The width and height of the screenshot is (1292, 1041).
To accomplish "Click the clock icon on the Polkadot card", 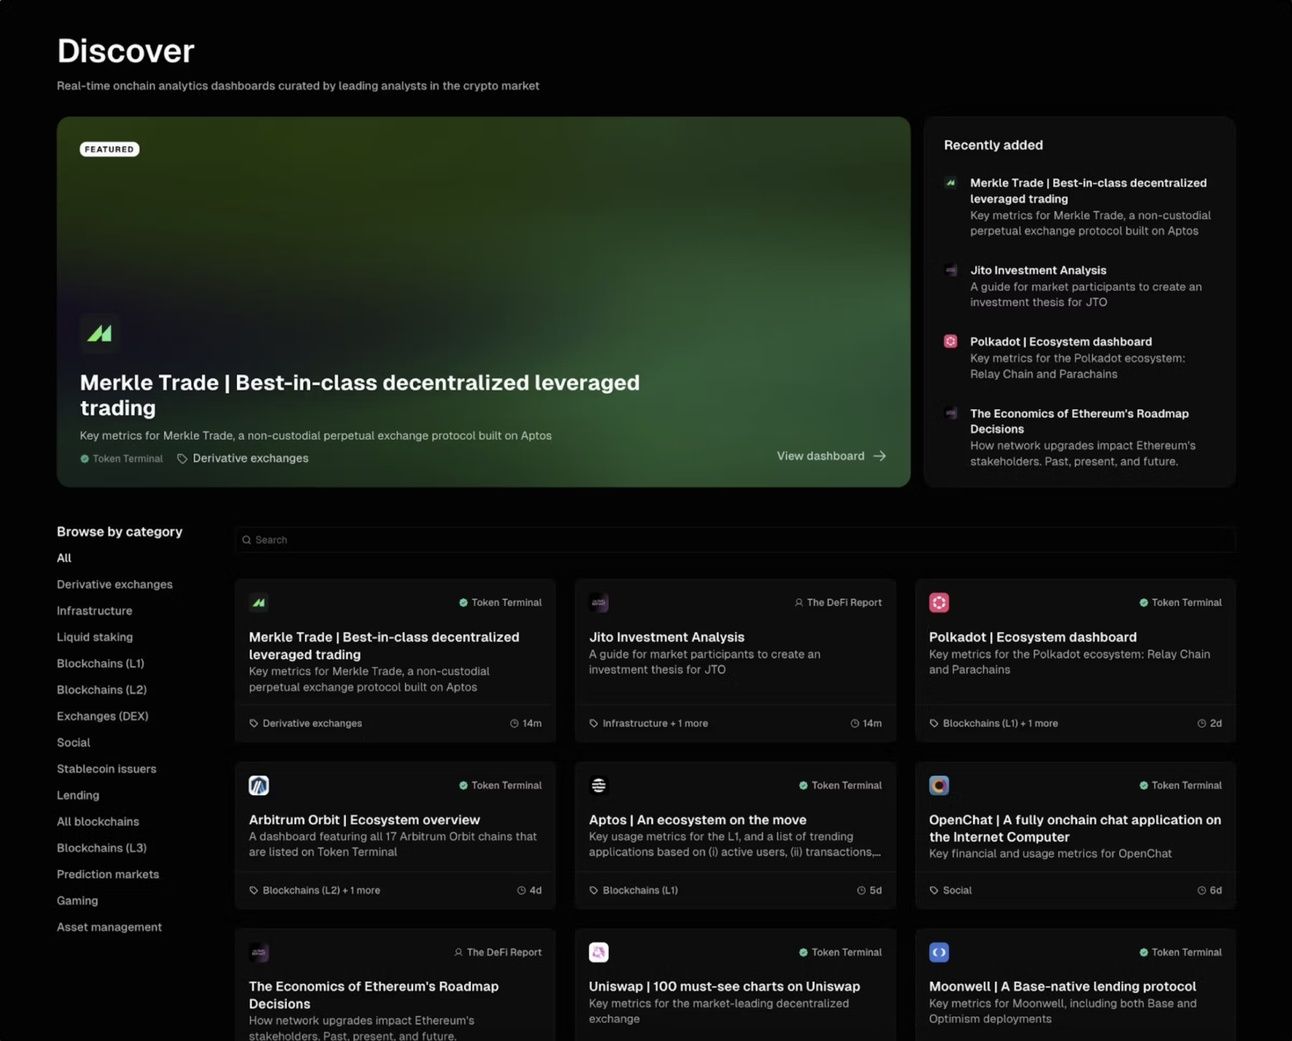I will pos(1202,724).
